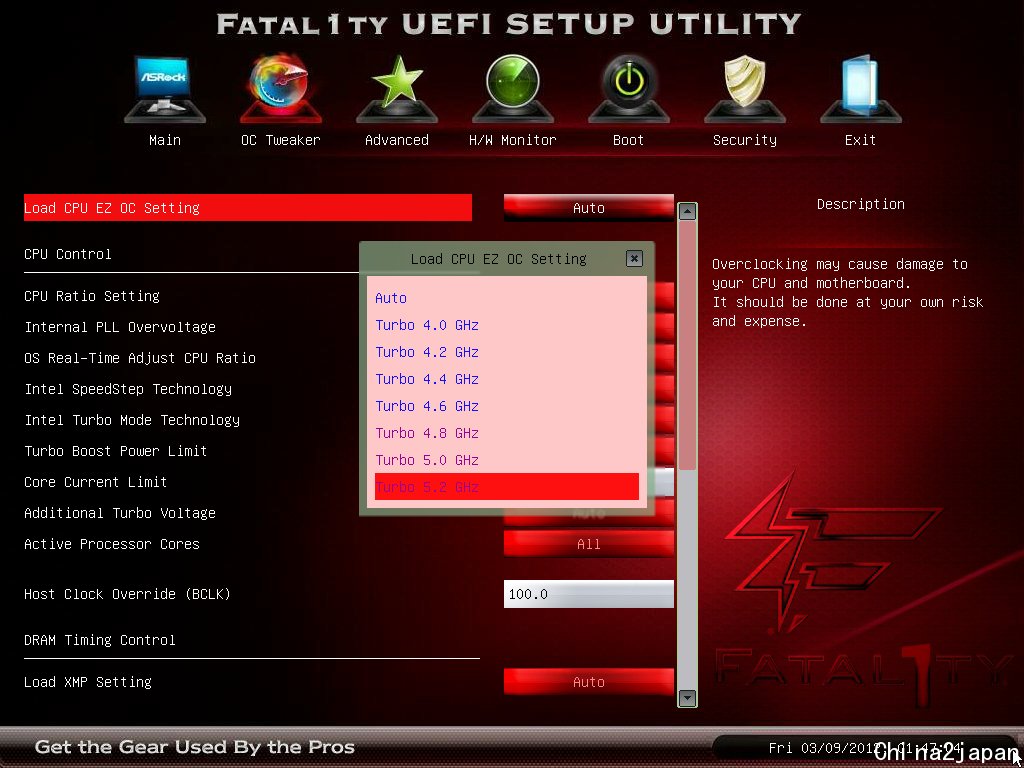Viewport: 1024px width, 768px height.
Task: Click the settings list scrollbar thumb
Action: point(687,345)
